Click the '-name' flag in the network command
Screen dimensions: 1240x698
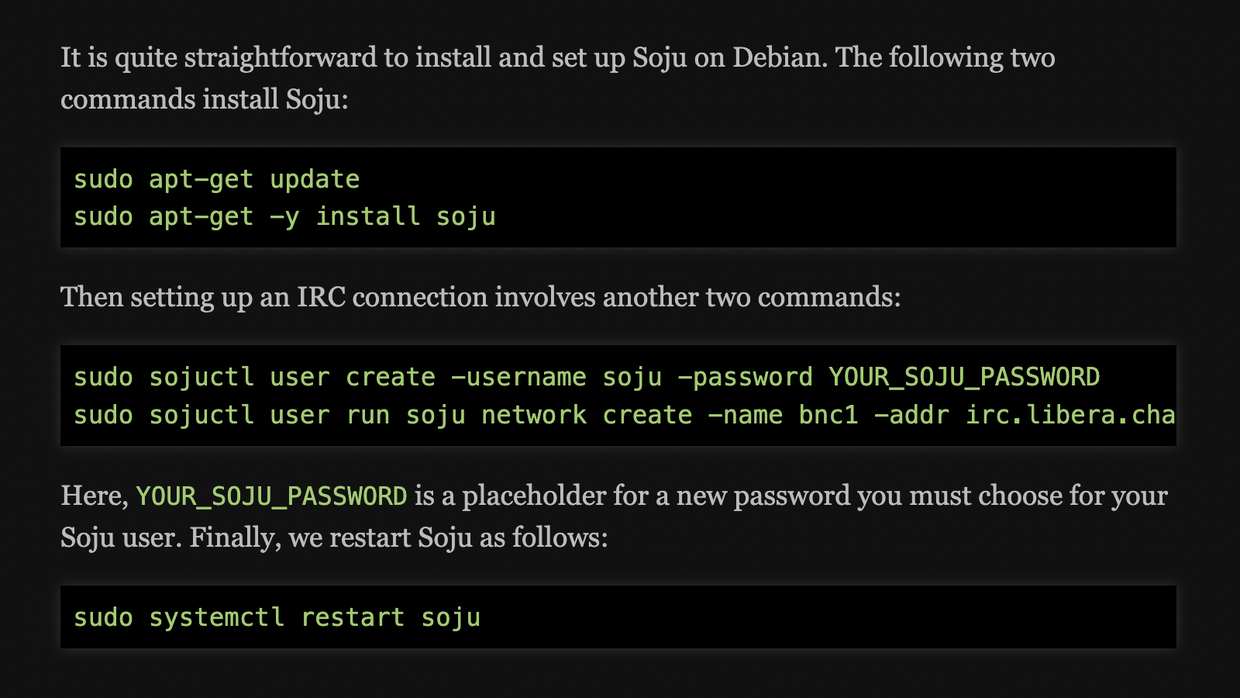tap(744, 414)
